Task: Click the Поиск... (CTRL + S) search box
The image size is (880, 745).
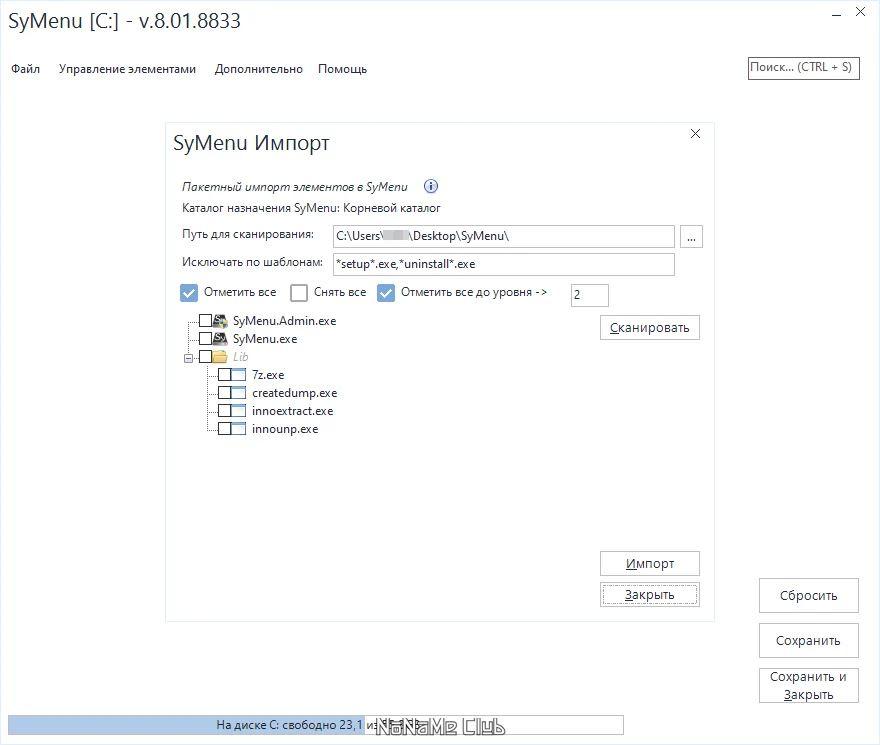Action: 804,68
